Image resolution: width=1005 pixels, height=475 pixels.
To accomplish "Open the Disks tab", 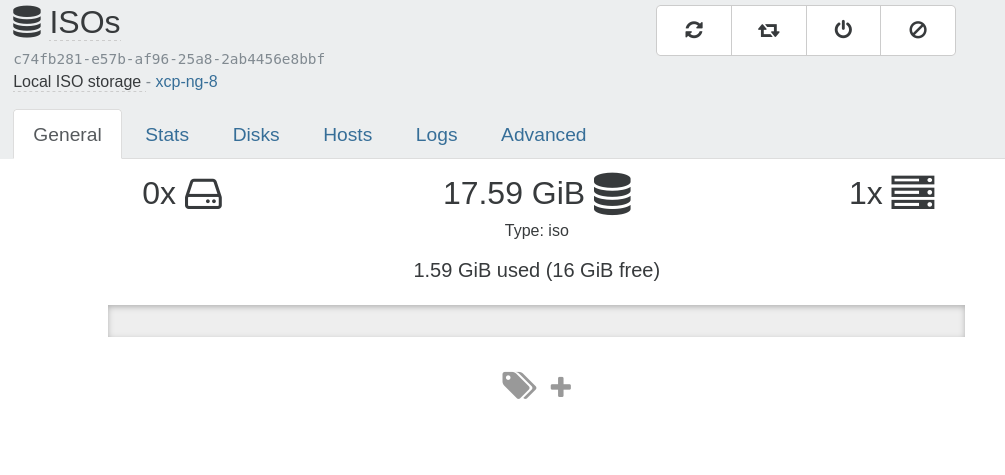I will click(x=256, y=135).
